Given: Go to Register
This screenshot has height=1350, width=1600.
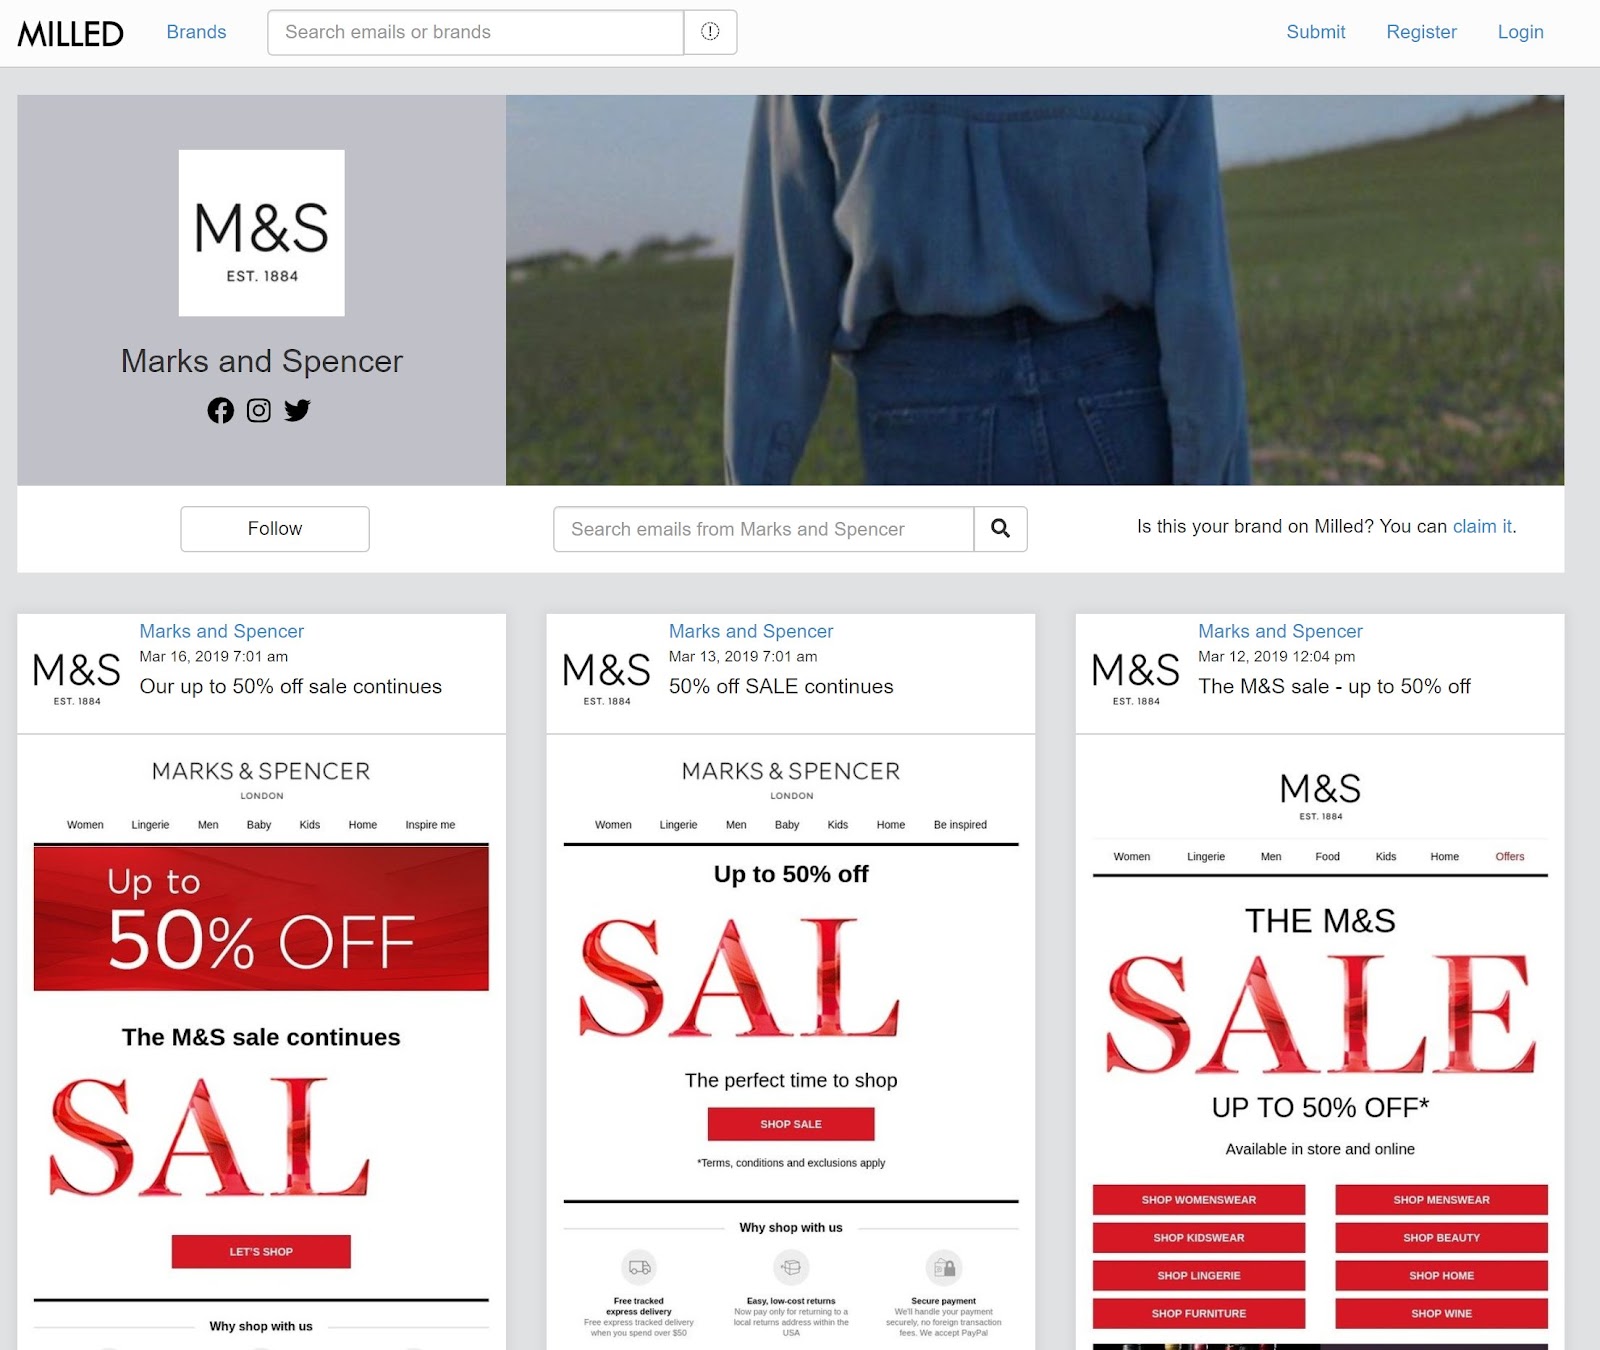Looking at the screenshot, I should (1421, 32).
